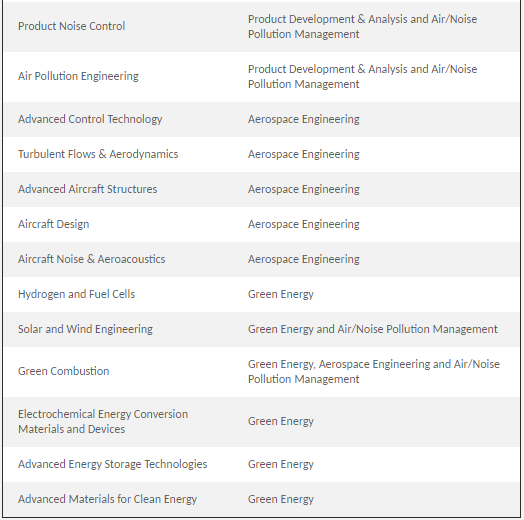Click Green Energy beside Advanced Energy Storage Technologies
This screenshot has width=524, height=520.
pyautogui.click(x=281, y=464)
